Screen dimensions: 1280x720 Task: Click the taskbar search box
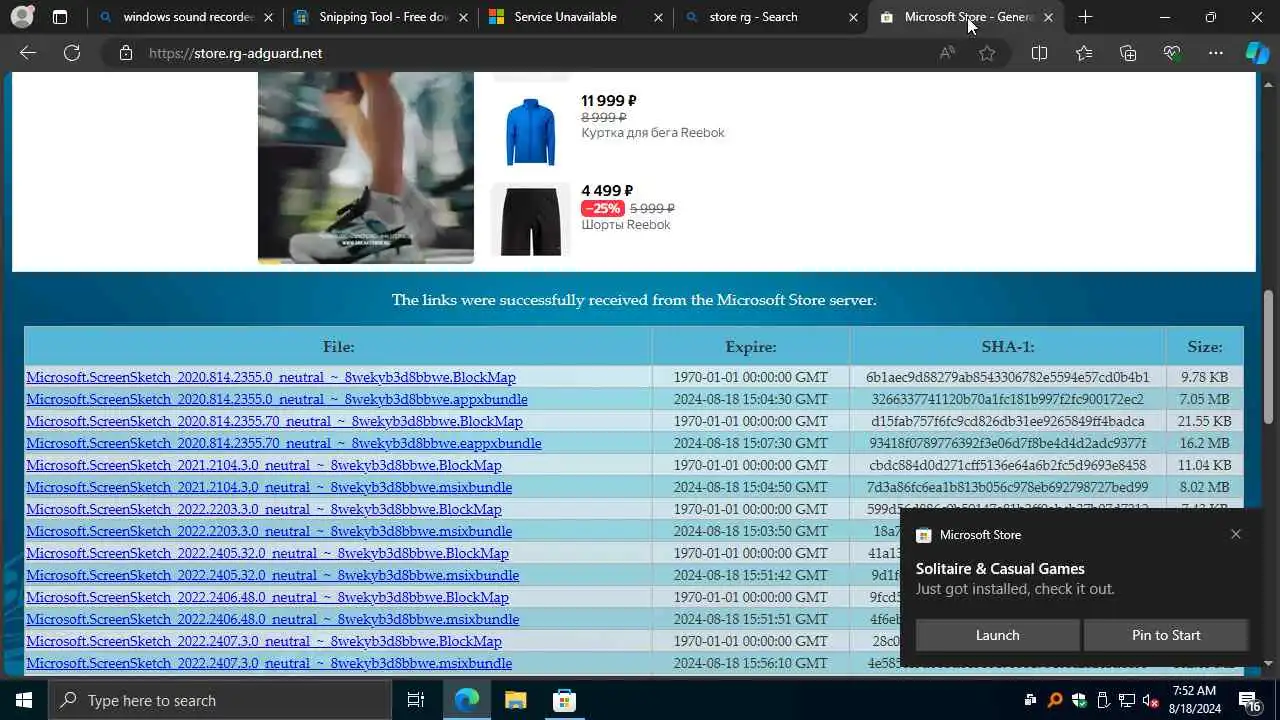pyautogui.click(x=220, y=700)
